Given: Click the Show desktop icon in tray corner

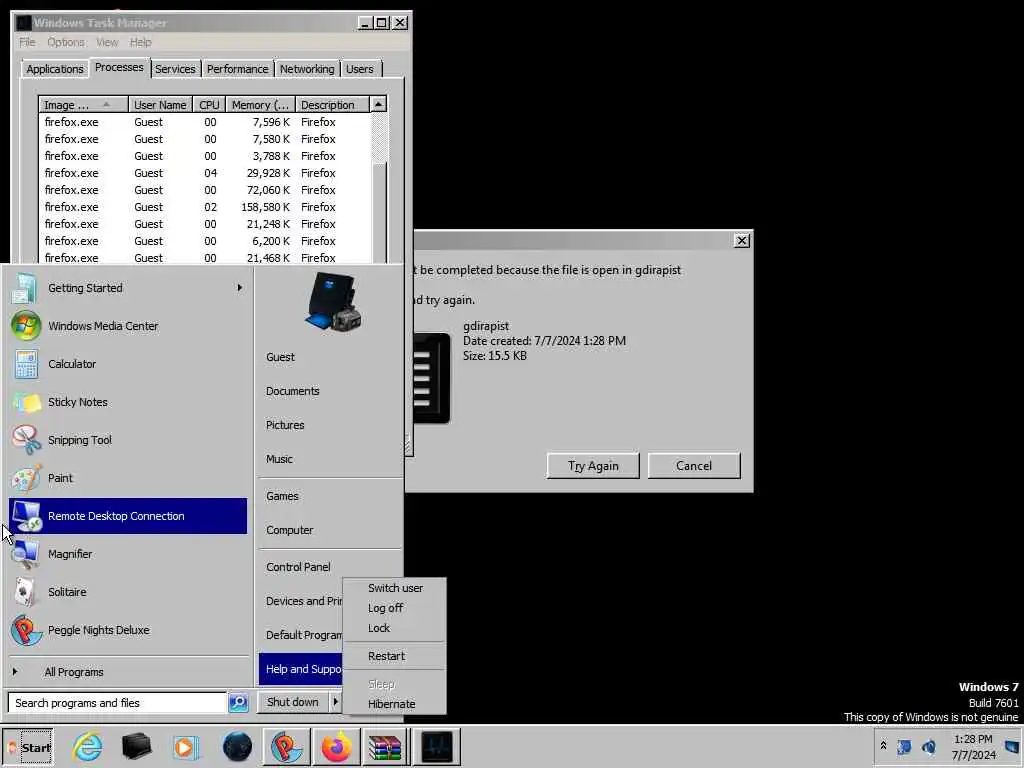Looking at the screenshot, I should (1013, 746).
